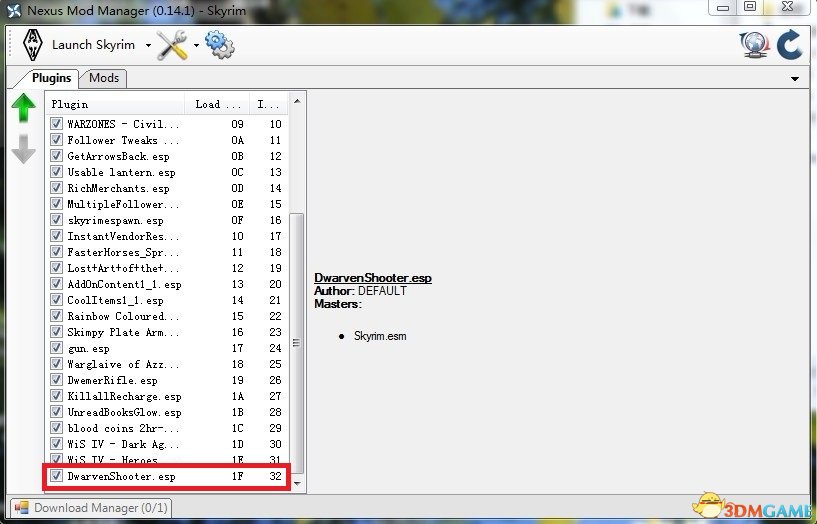
Task: Launch Skyrim using the text button
Action: (93, 45)
